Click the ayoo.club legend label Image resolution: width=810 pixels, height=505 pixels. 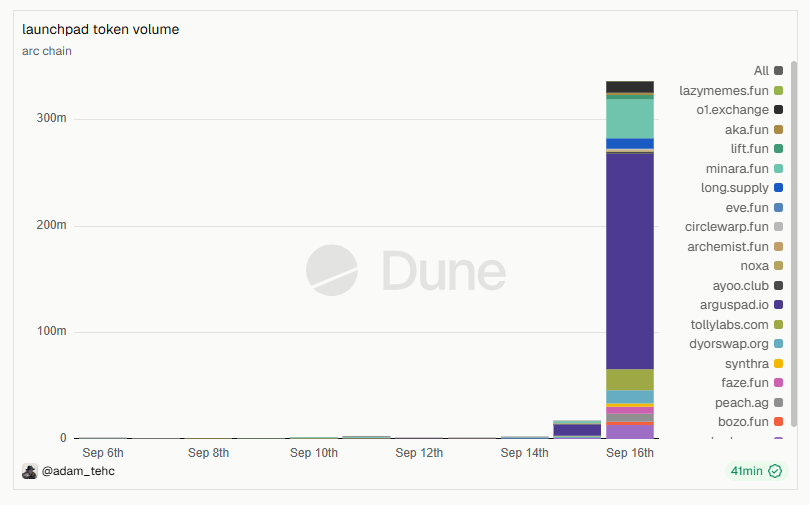740,286
